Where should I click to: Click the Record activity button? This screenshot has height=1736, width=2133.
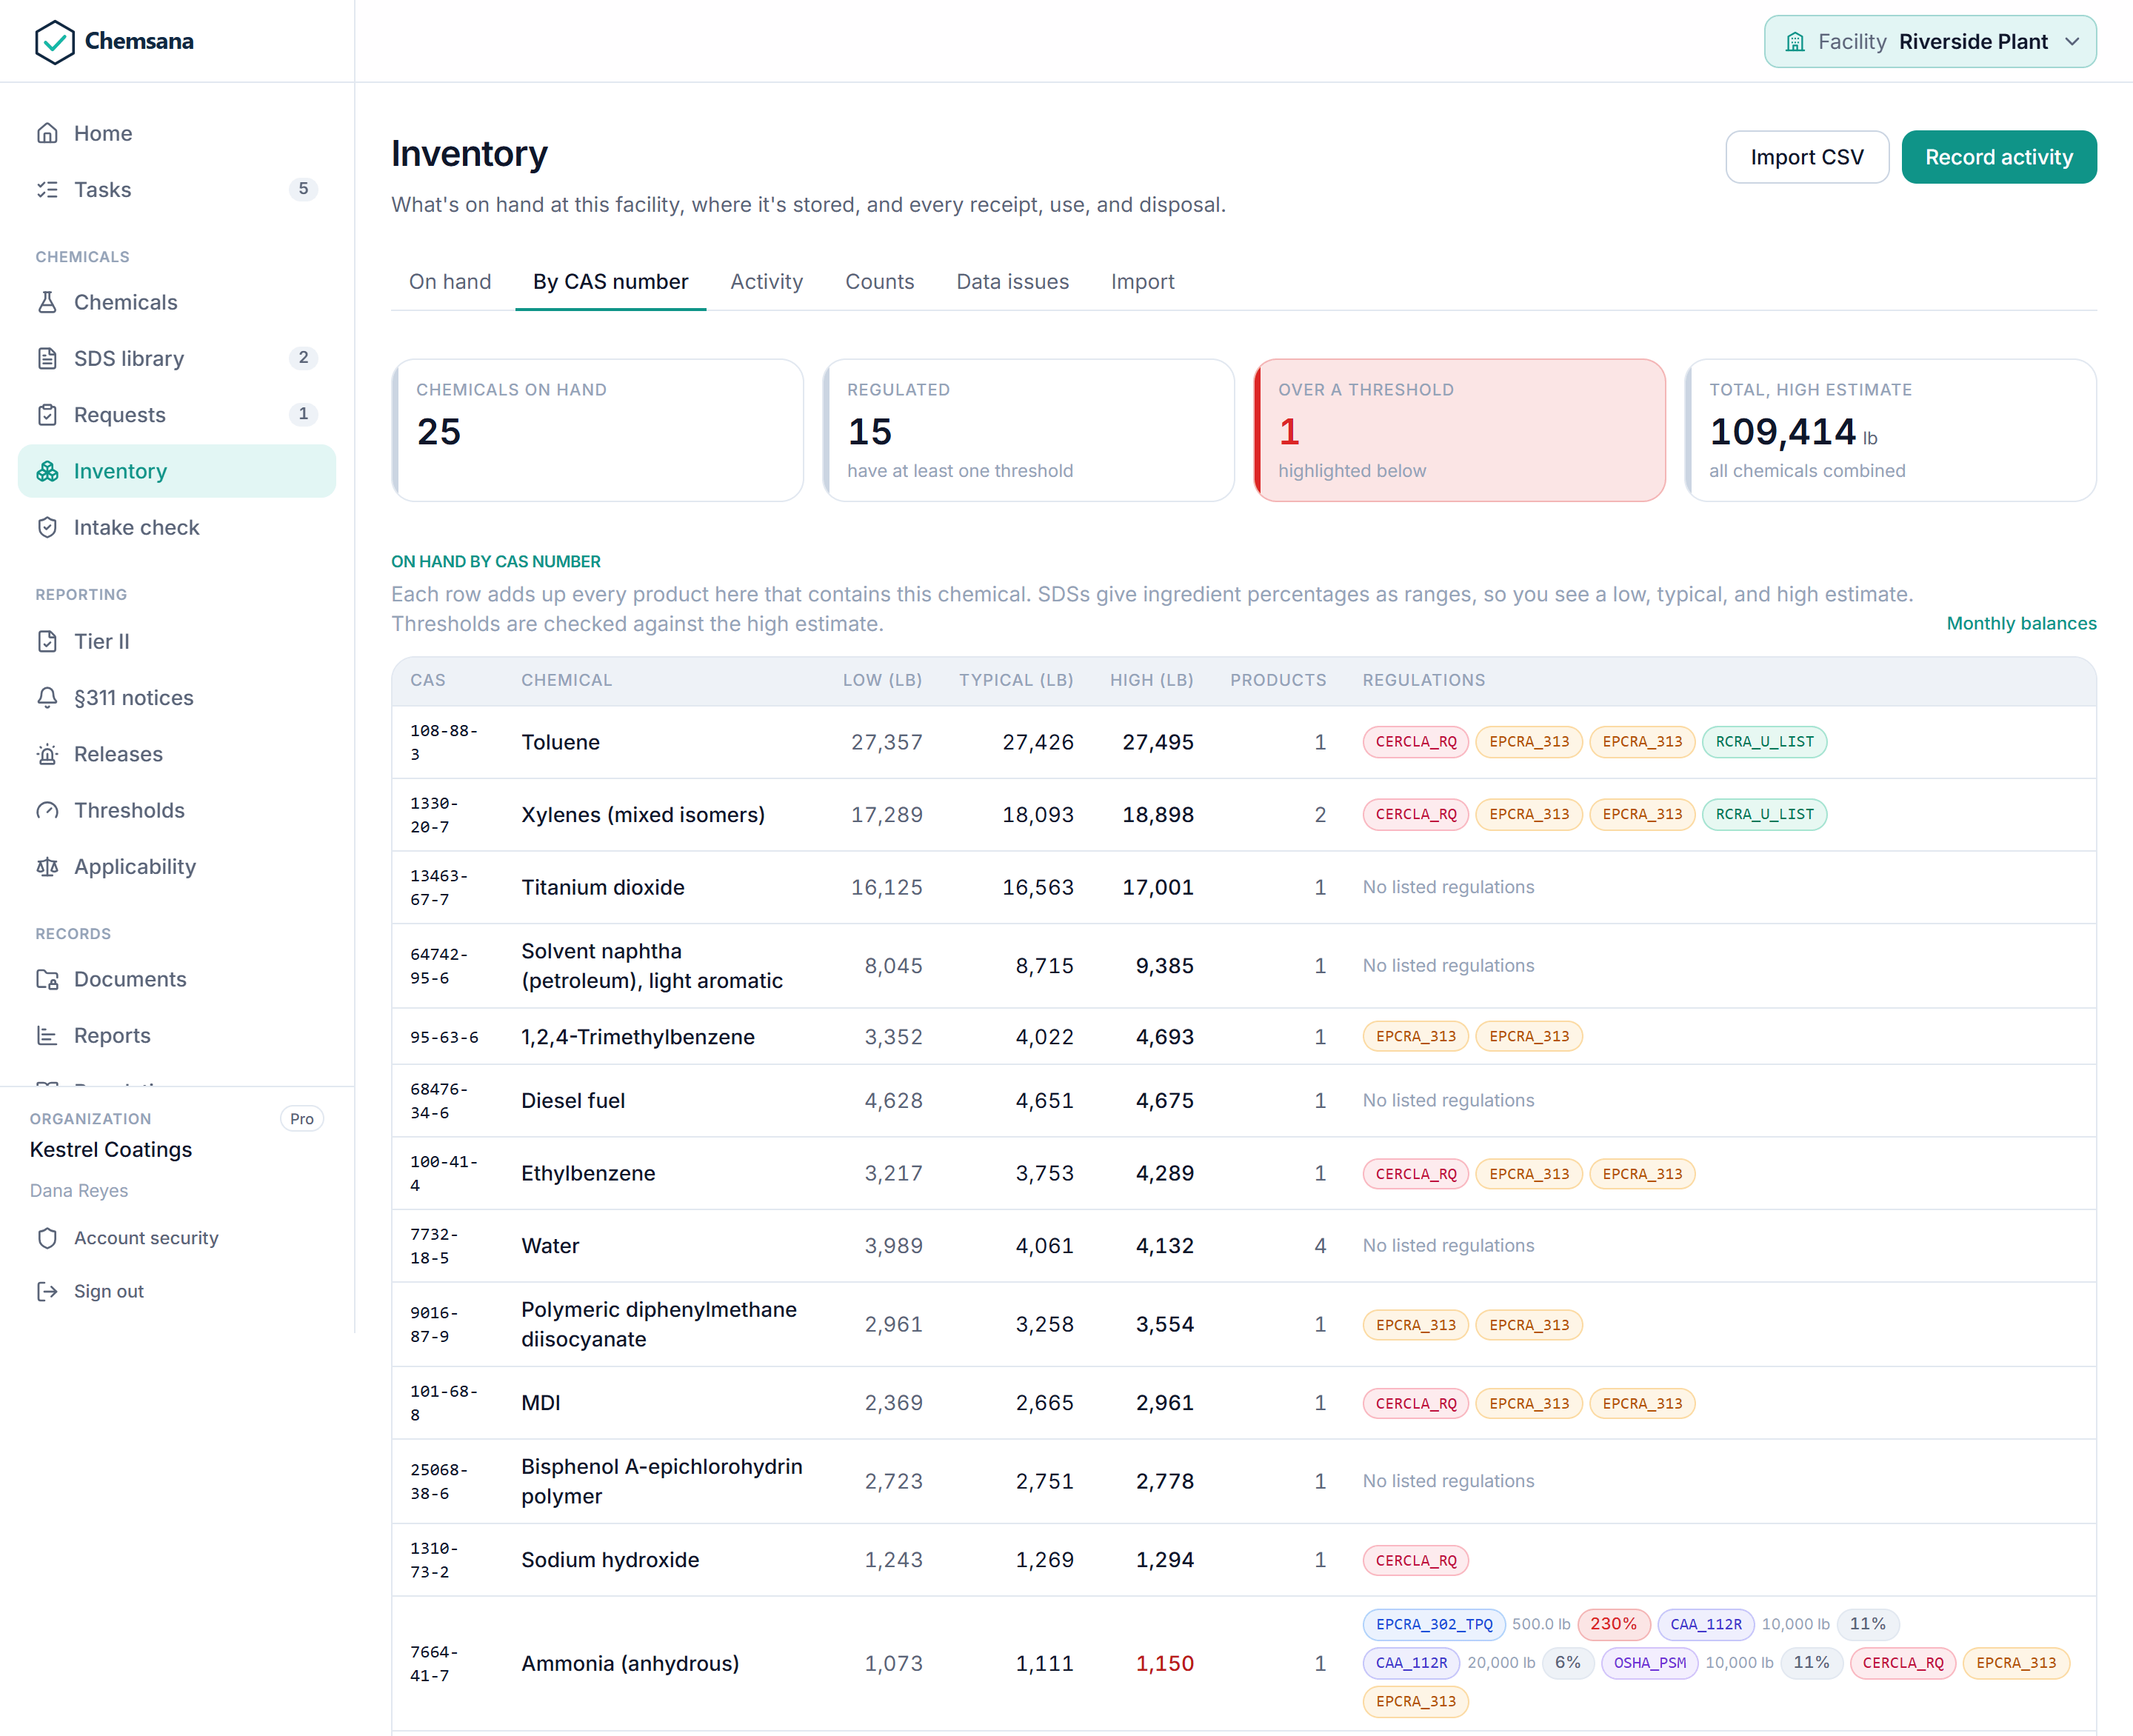tap(1998, 157)
